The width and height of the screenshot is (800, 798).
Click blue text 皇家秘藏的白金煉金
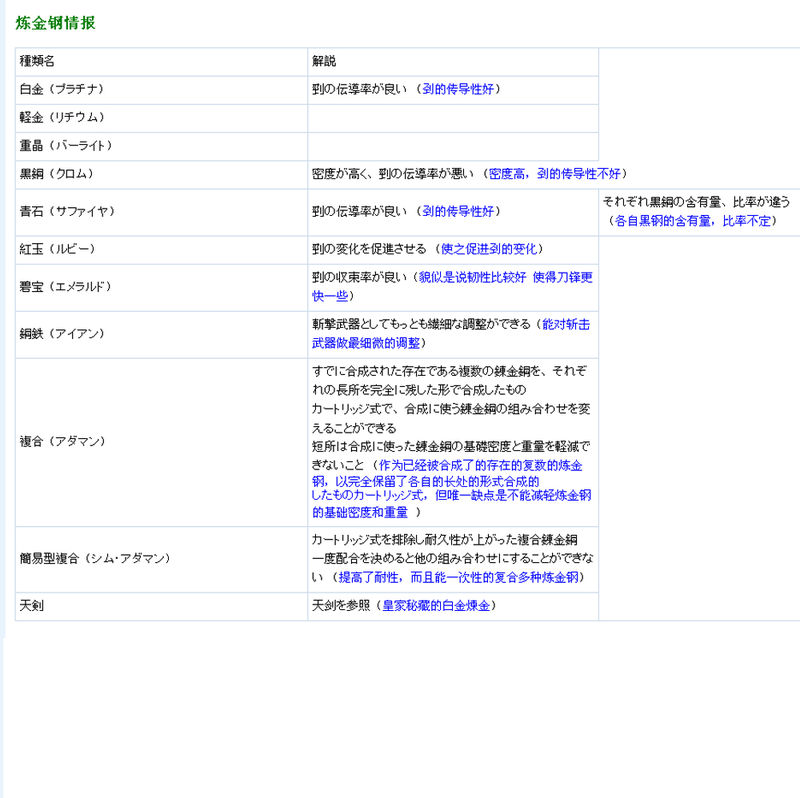pos(436,606)
